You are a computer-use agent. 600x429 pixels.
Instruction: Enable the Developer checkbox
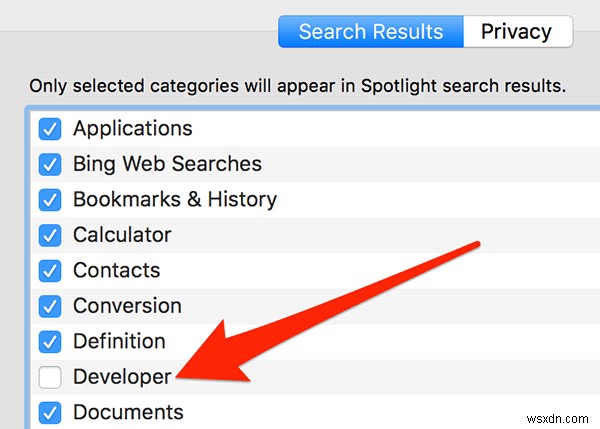(50, 377)
